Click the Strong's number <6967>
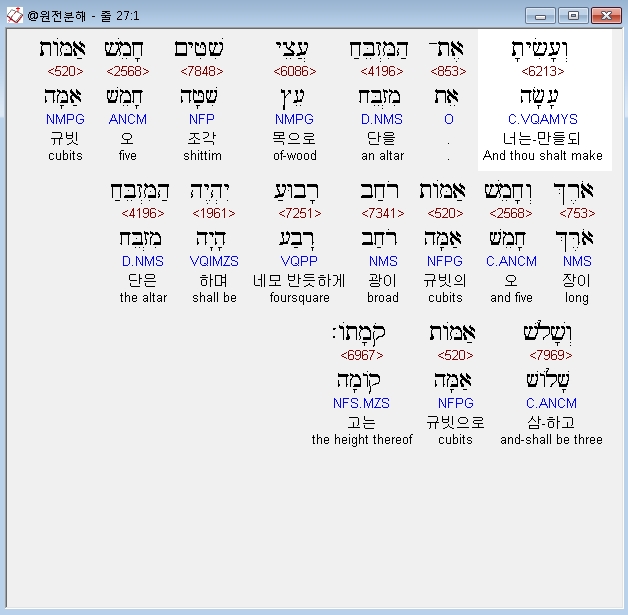The image size is (628, 615). (x=362, y=355)
